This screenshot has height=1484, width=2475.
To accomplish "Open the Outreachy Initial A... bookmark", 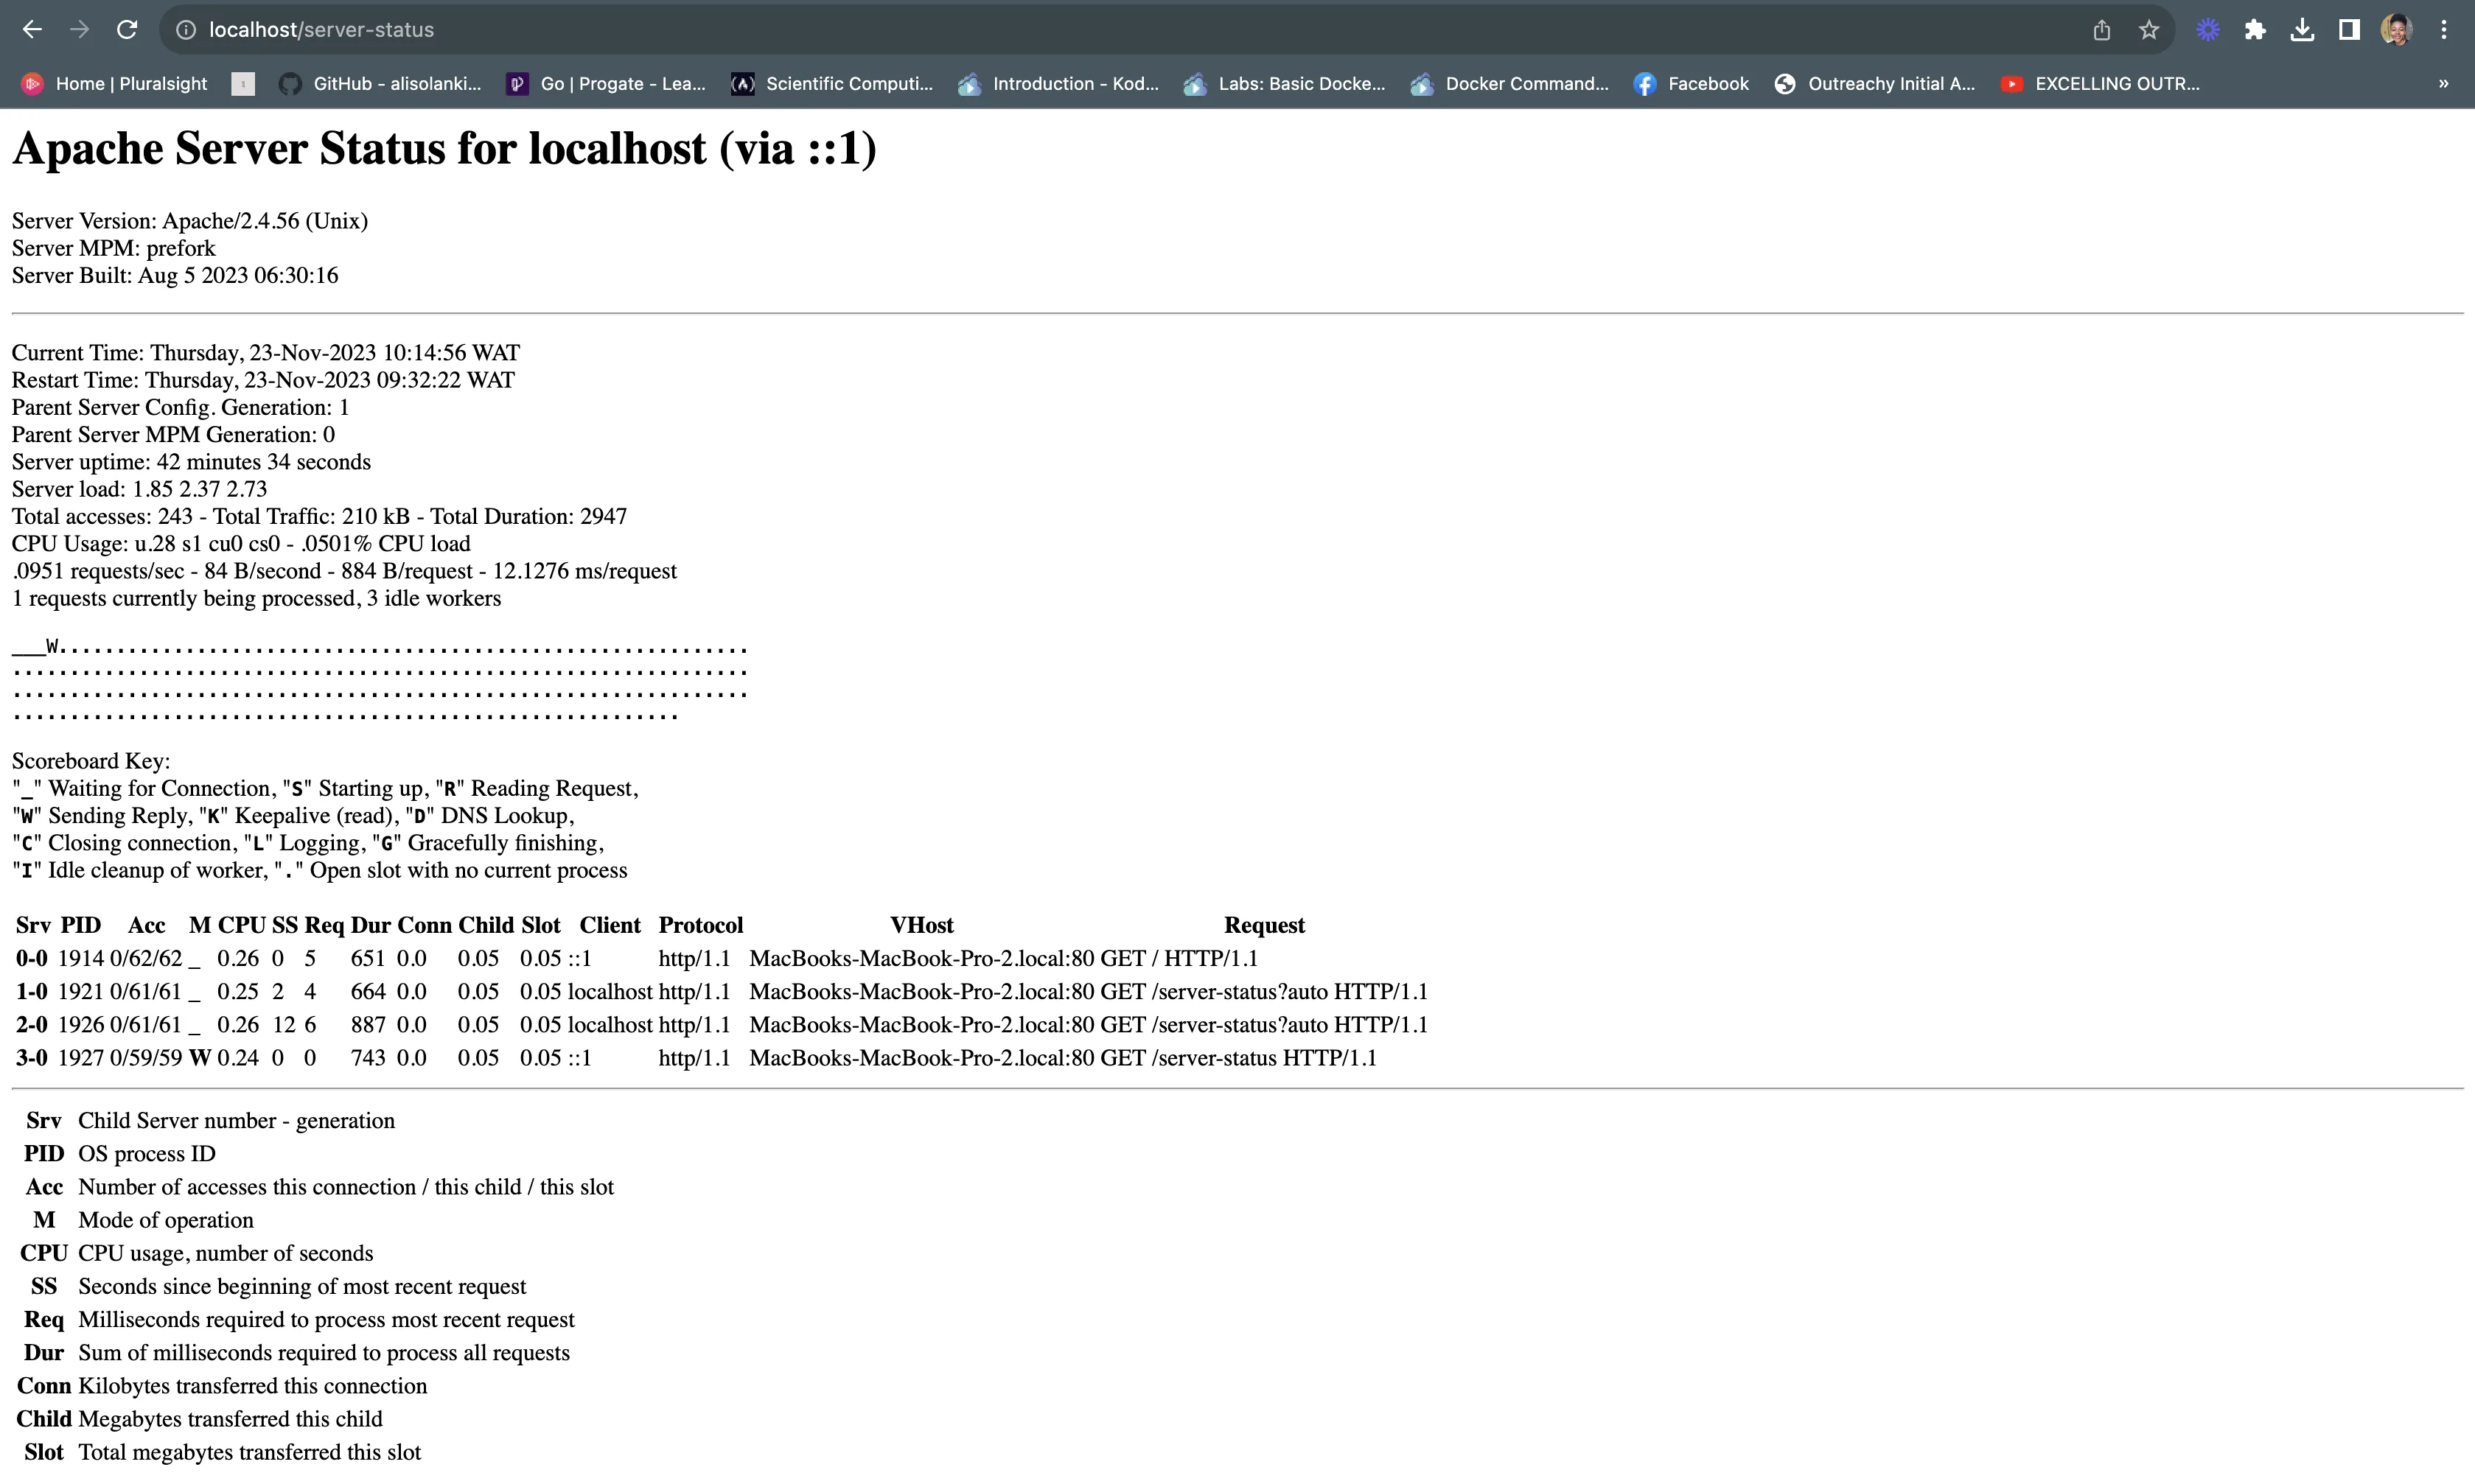I will (x=1875, y=84).
